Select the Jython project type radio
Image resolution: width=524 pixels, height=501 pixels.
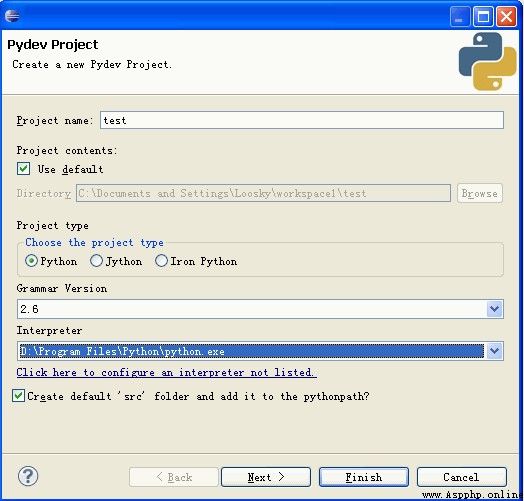click(x=96, y=261)
